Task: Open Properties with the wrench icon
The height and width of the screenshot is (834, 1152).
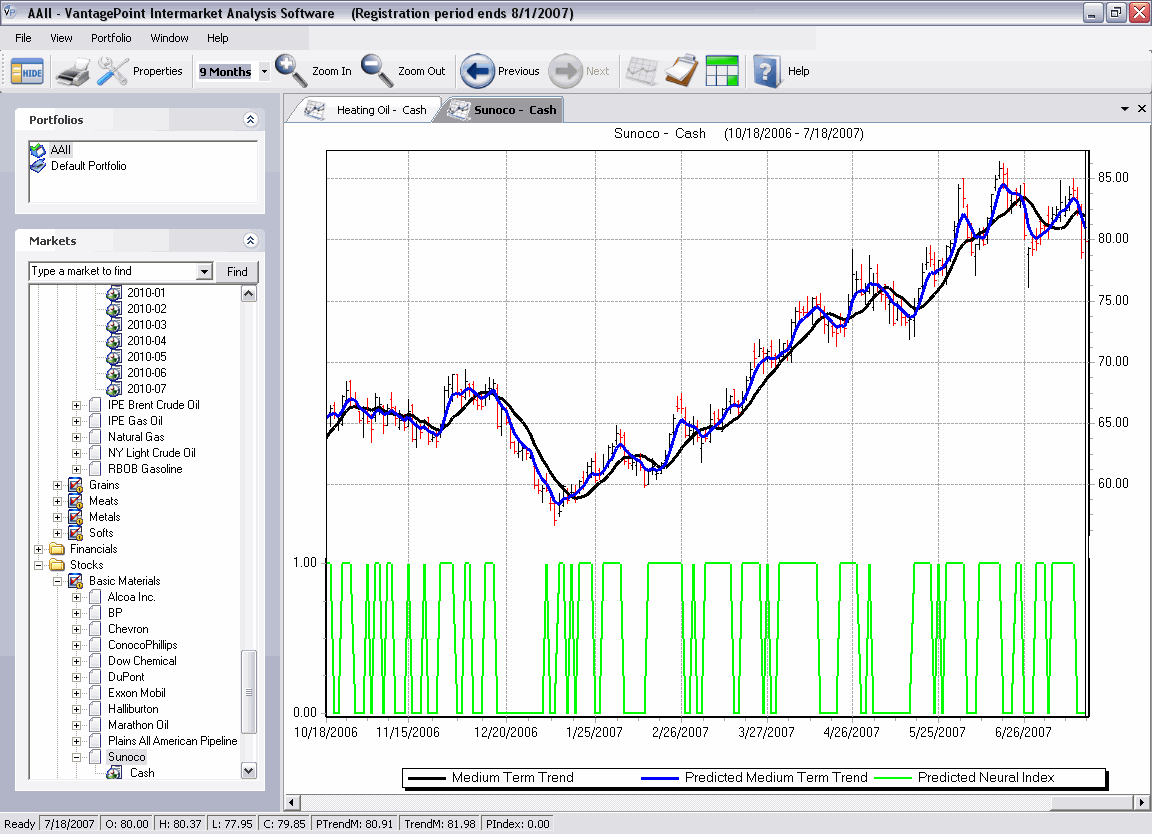Action: [x=113, y=71]
